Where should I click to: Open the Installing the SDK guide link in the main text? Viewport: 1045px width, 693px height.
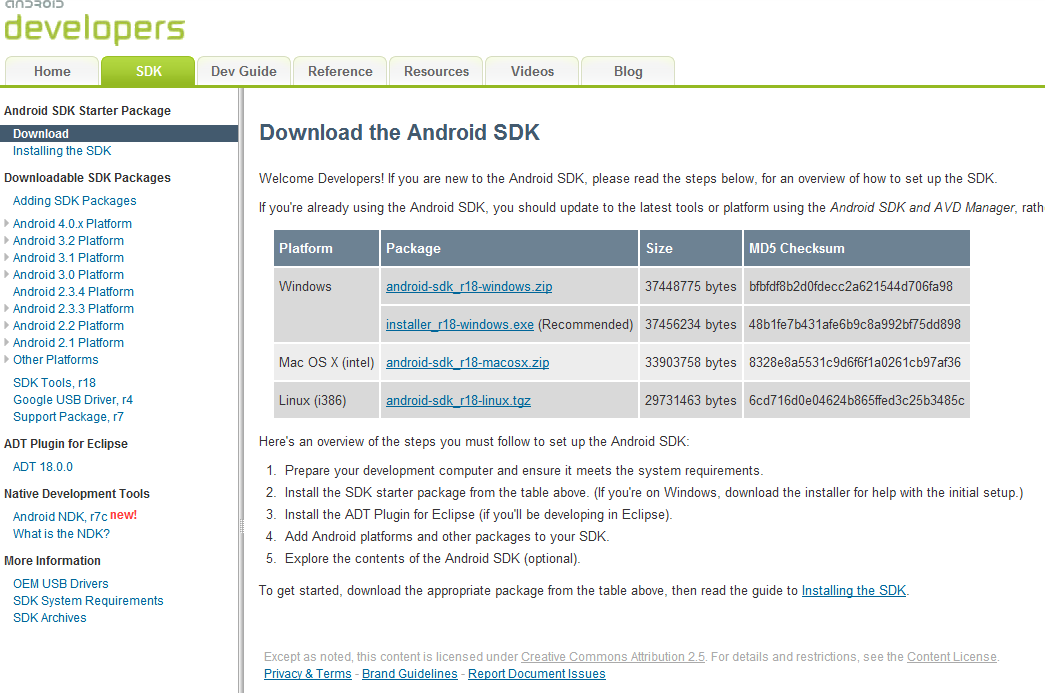pyautogui.click(x=853, y=591)
